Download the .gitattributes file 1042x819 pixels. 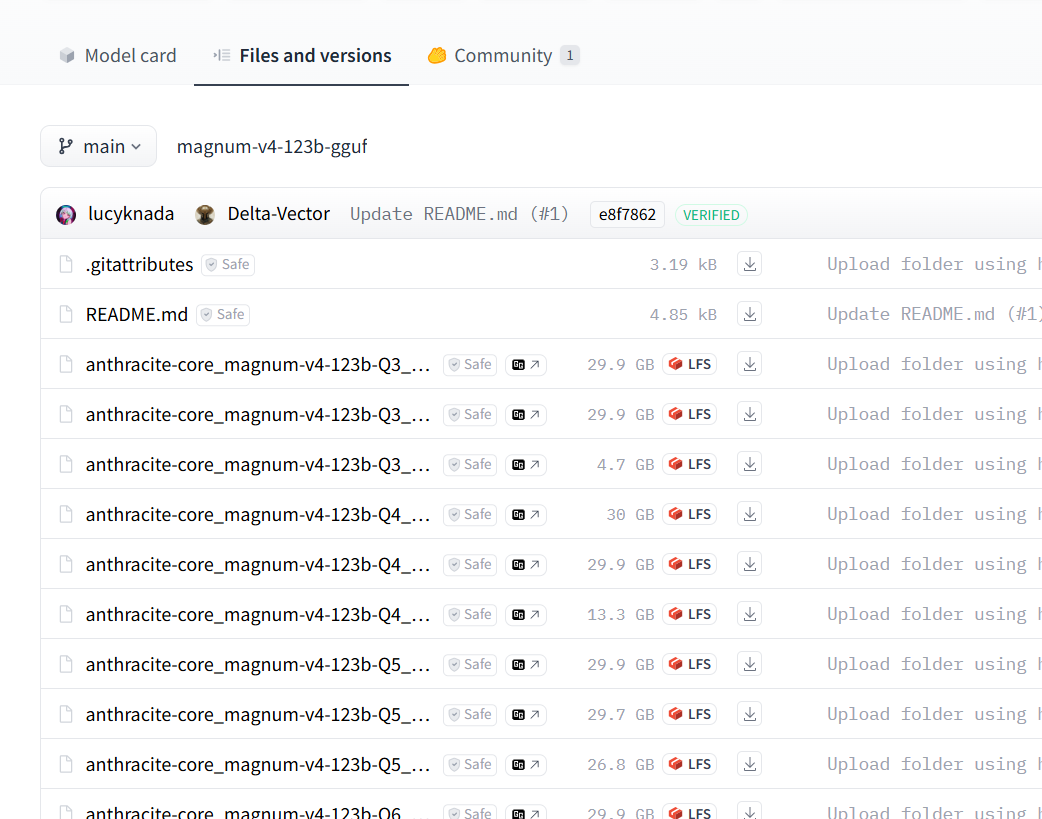coord(749,264)
